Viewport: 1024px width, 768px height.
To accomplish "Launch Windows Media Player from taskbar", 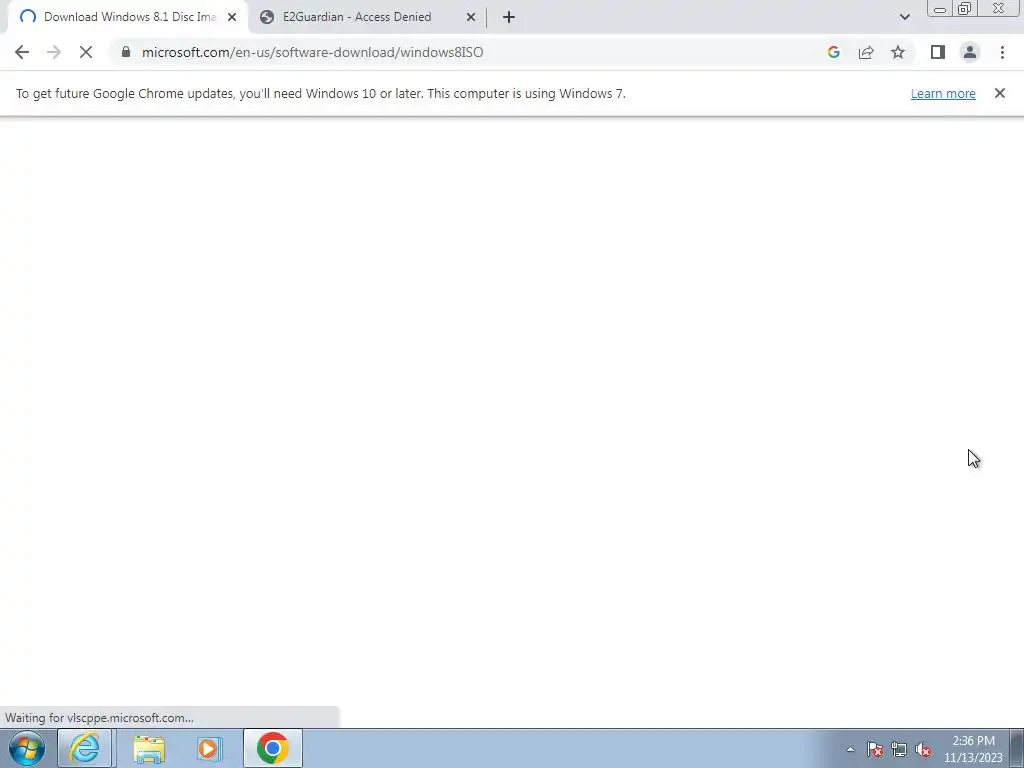I will (209, 748).
